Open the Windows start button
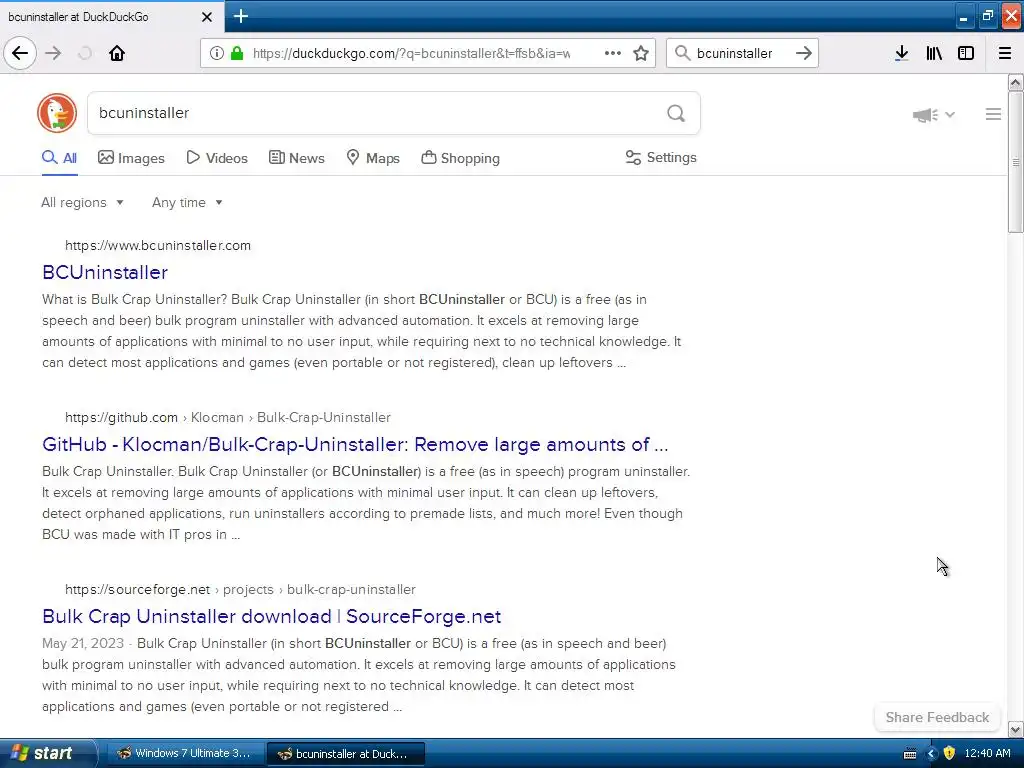The width and height of the screenshot is (1024, 768). point(47,753)
